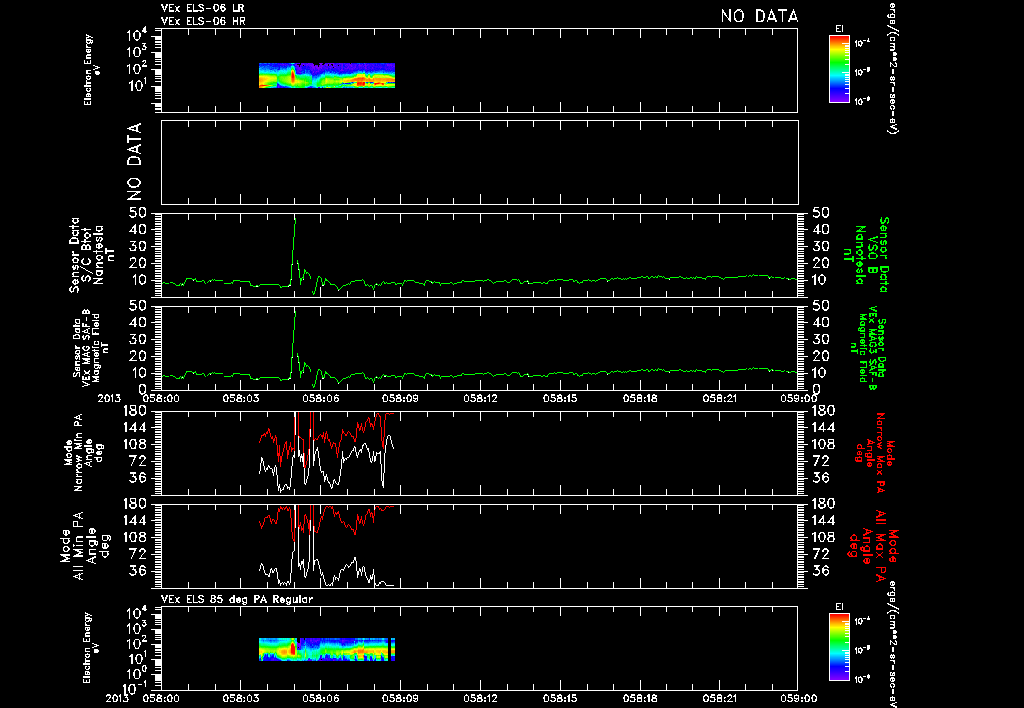Click the "2013" year label on the bottom axis

pyautogui.click(x=118, y=698)
